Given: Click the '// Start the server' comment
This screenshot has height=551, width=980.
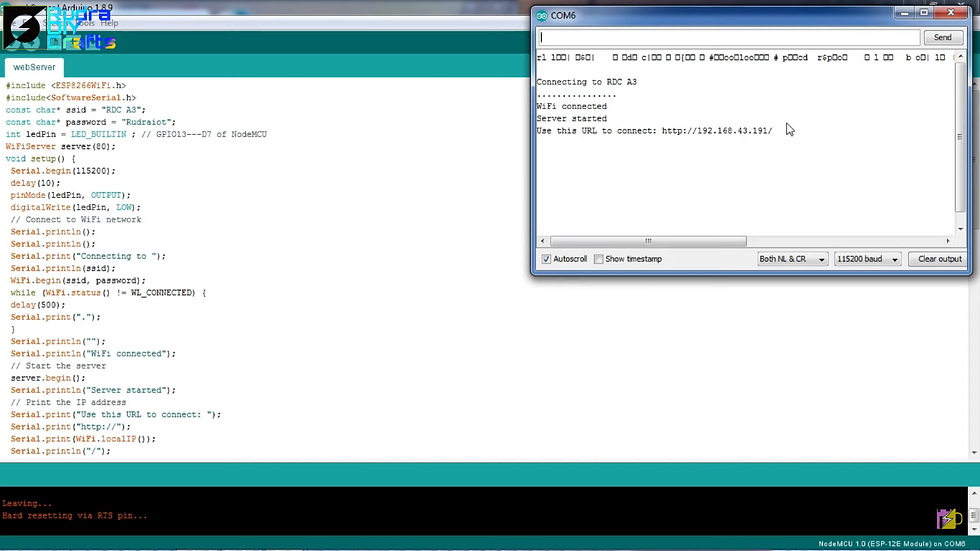Looking at the screenshot, I should (x=58, y=366).
